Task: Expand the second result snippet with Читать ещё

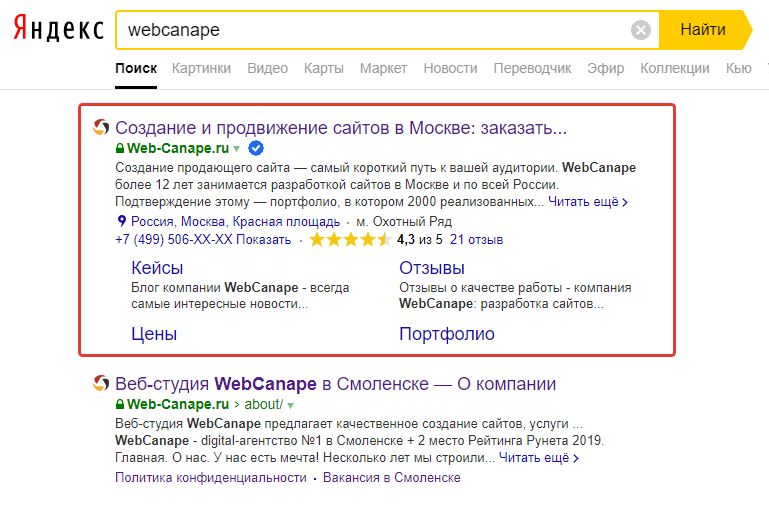Action: click(538, 458)
